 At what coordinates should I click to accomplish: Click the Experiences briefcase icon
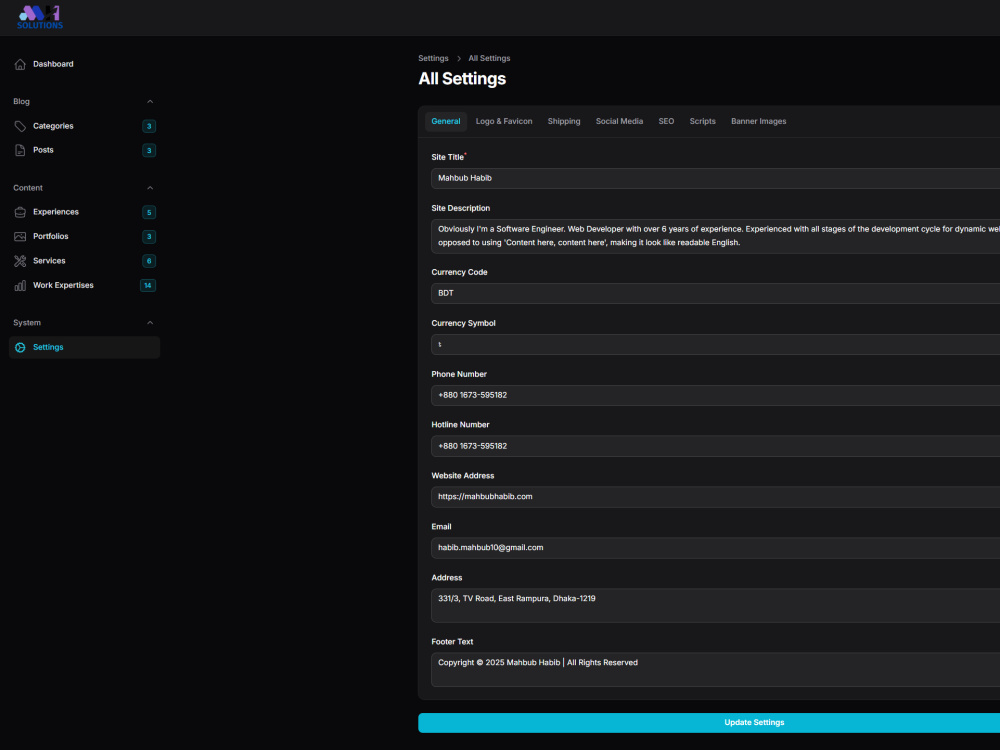pos(20,212)
